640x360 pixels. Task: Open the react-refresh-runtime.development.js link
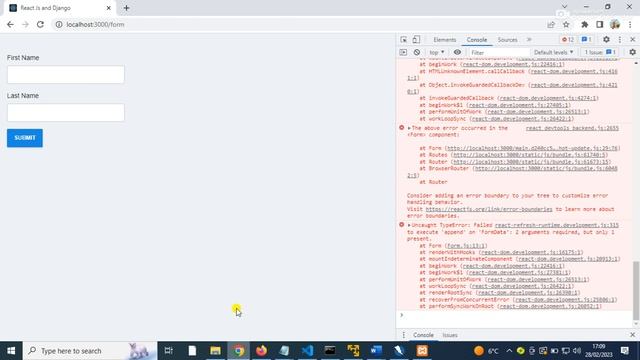[x=557, y=225]
